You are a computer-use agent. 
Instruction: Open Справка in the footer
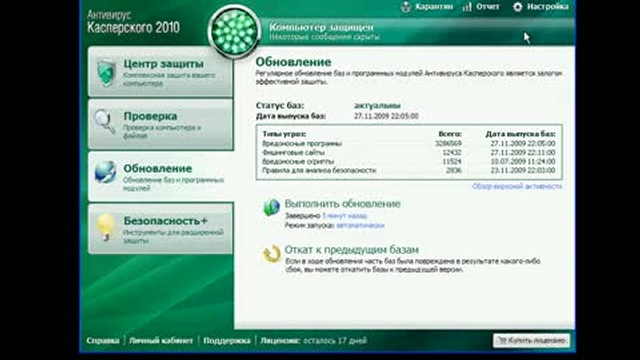pyautogui.click(x=102, y=340)
